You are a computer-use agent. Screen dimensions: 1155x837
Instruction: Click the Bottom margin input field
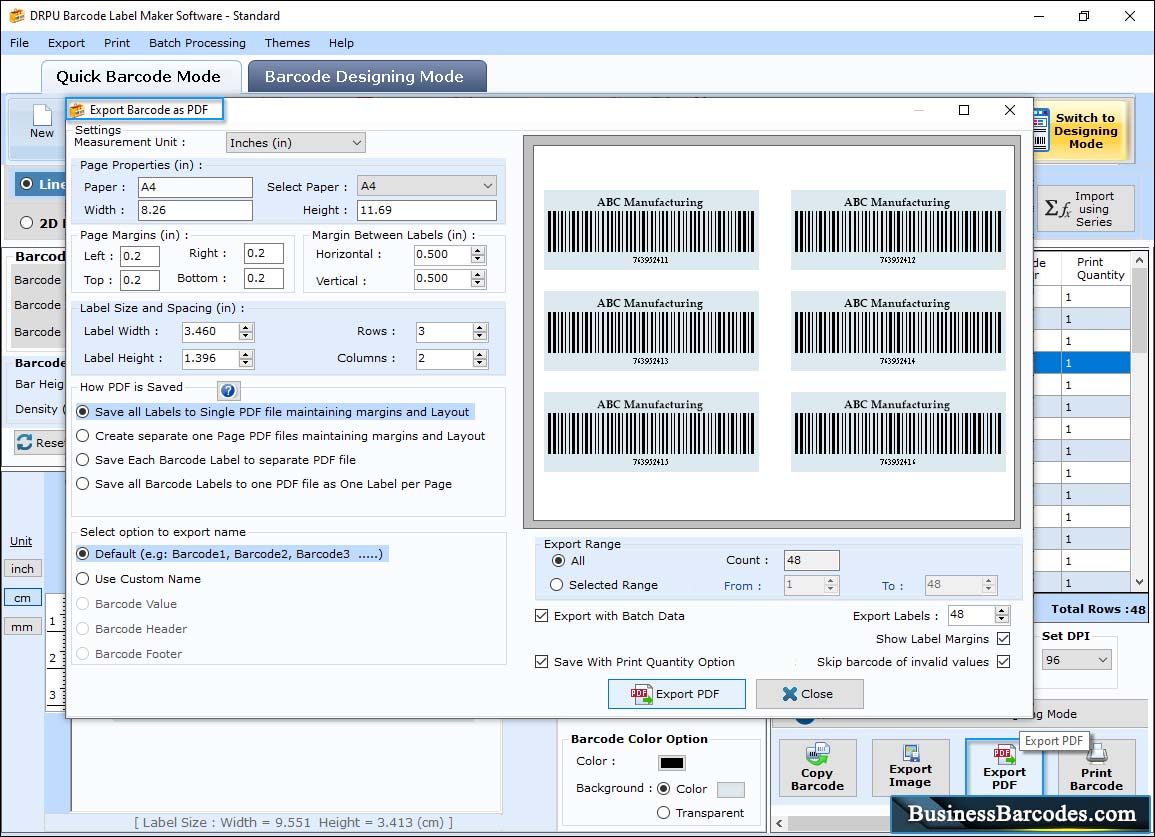click(x=264, y=279)
